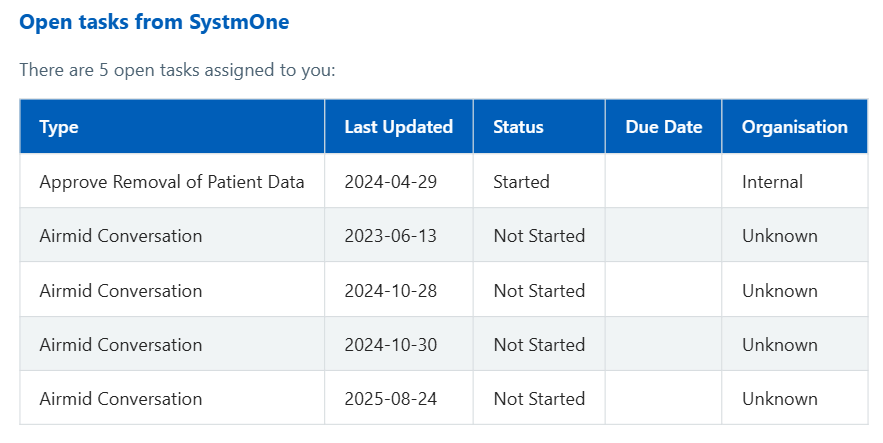
Task: Click the 'Open tasks from SystmOne' heading
Action: [x=154, y=21]
